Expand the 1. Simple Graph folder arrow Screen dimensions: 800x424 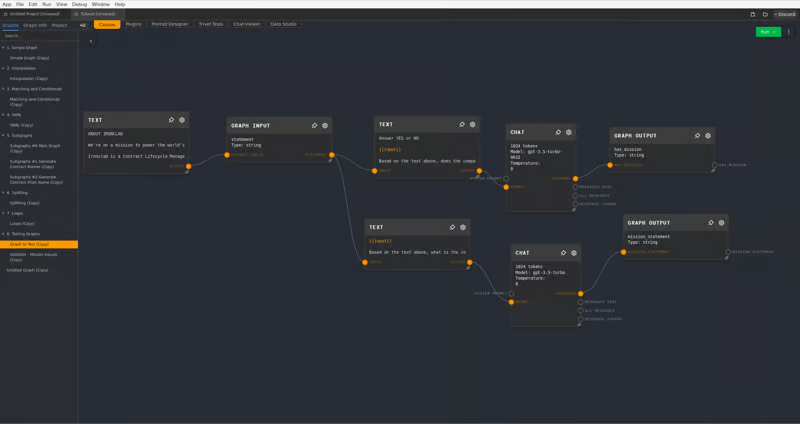pyautogui.click(x=3, y=47)
